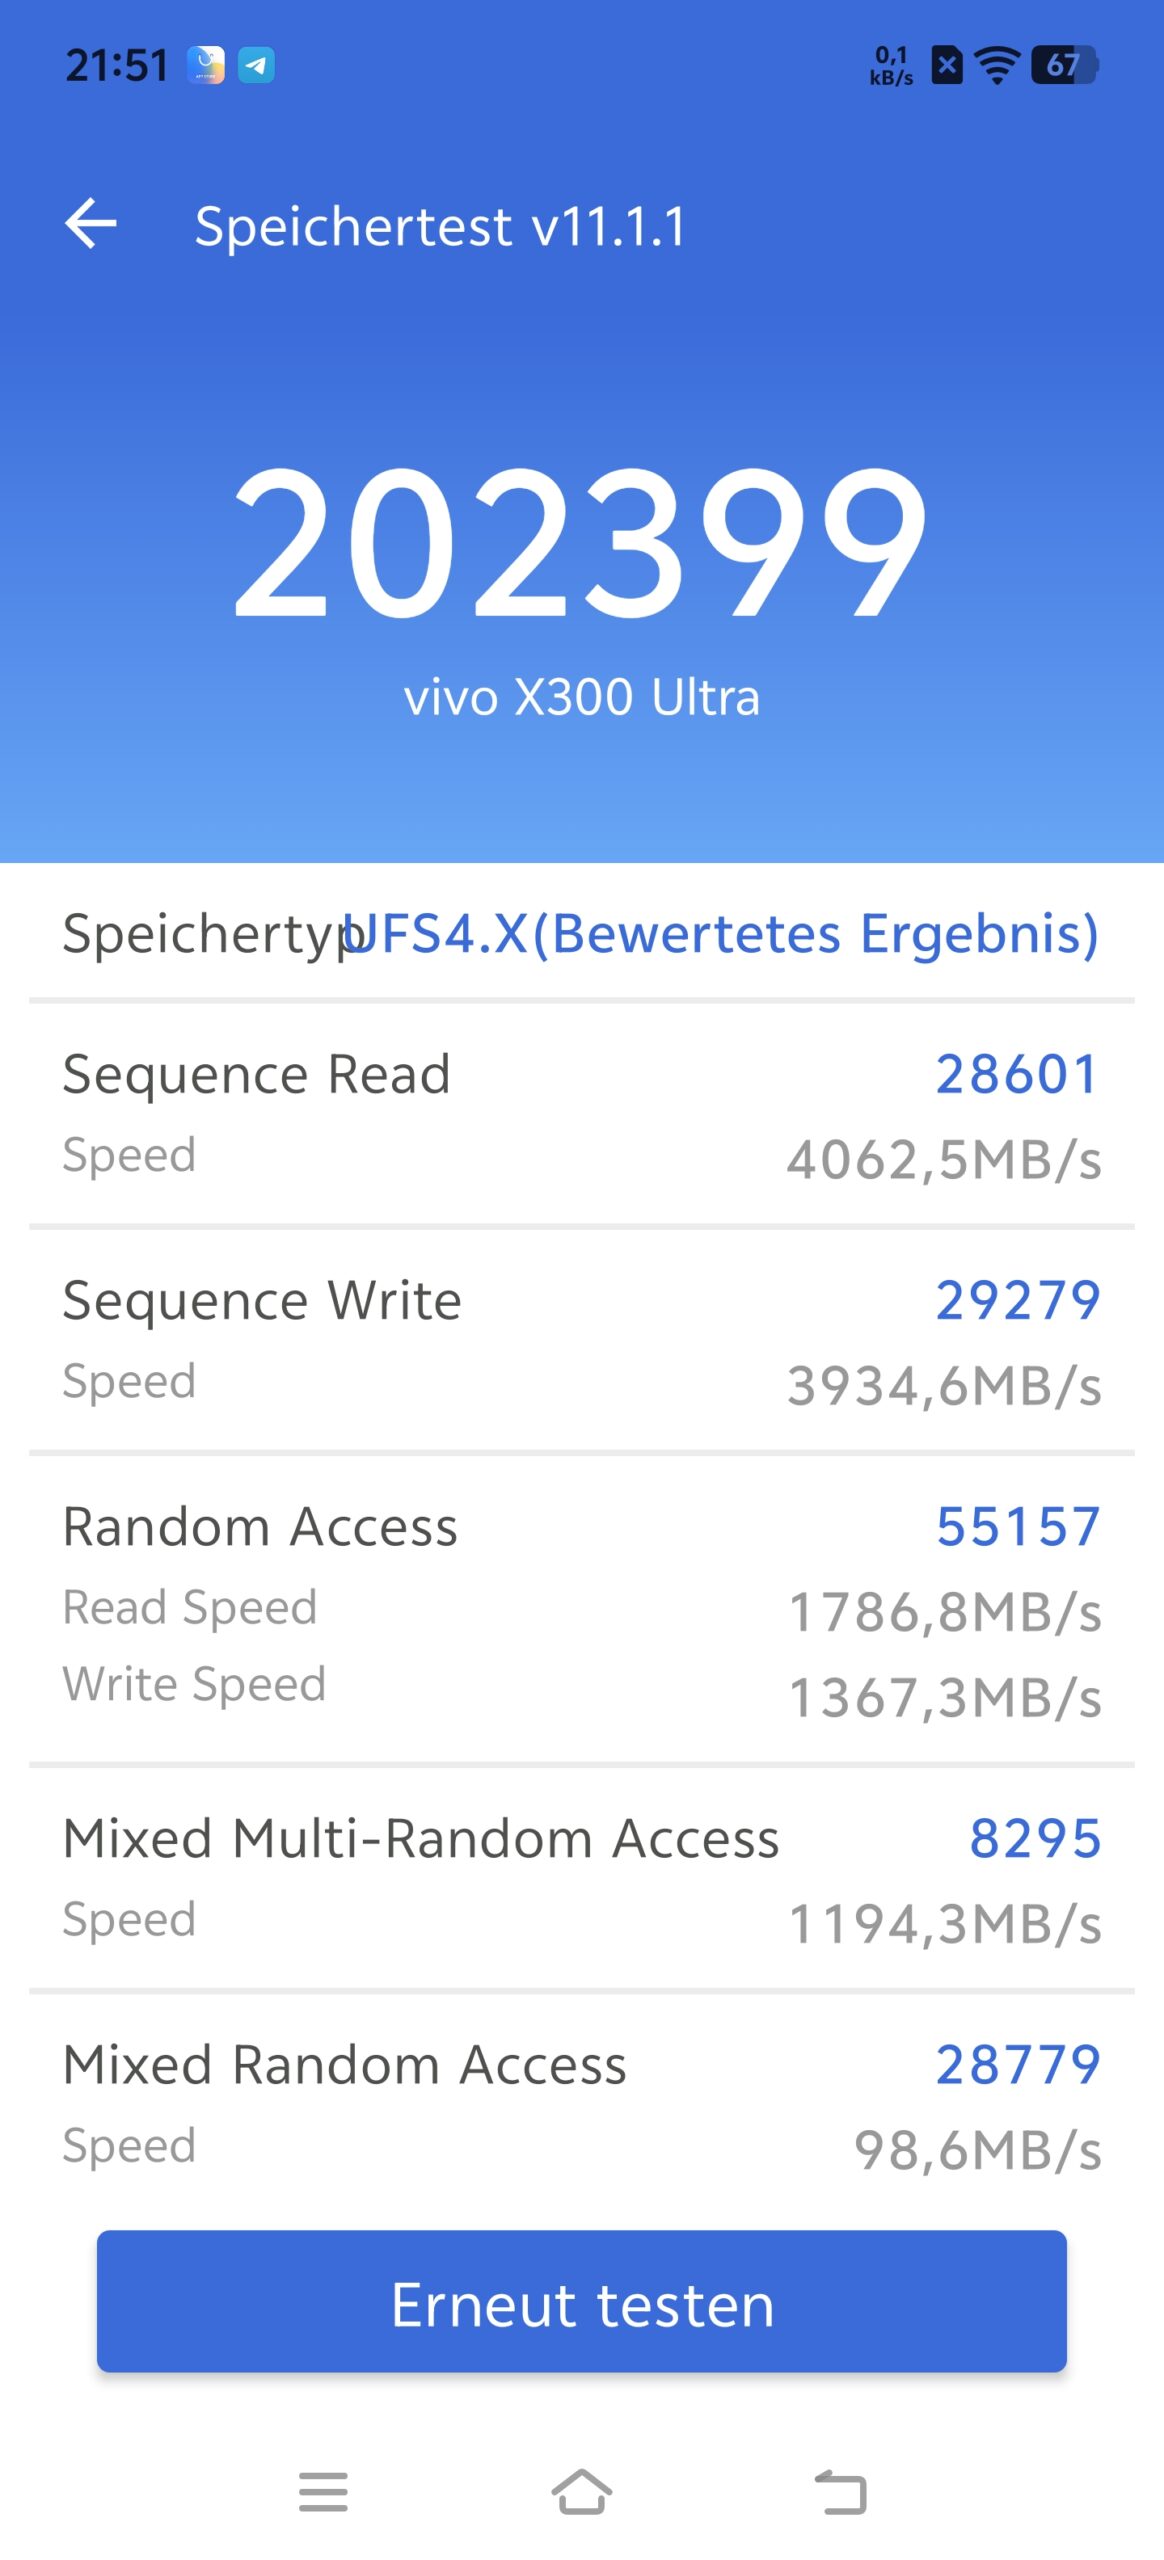The height and width of the screenshot is (2560, 1164).
Task: Tap the SIM status X icon
Action: (x=946, y=66)
